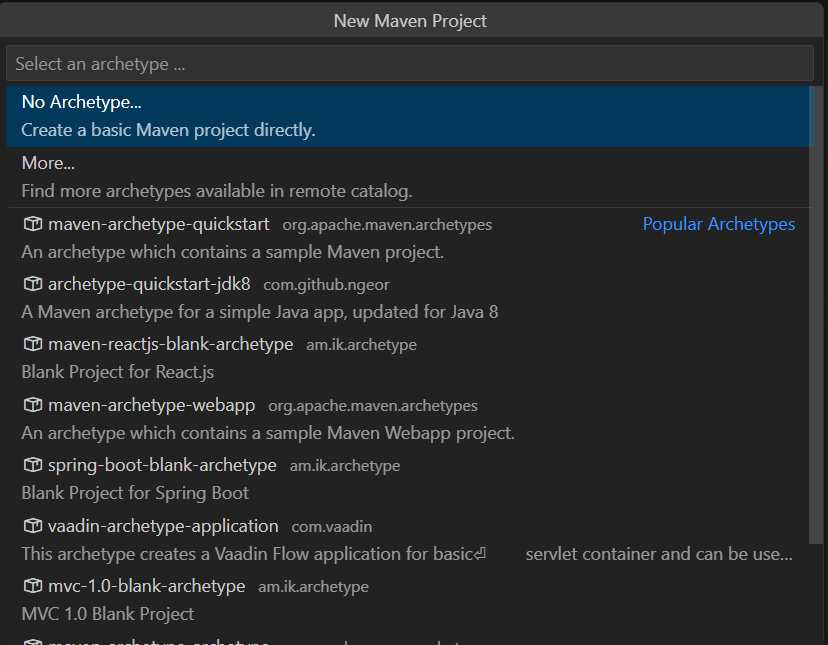
Task: Choose the maven-archetype-quickstart archetype name
Action: [x=158, y=224]
